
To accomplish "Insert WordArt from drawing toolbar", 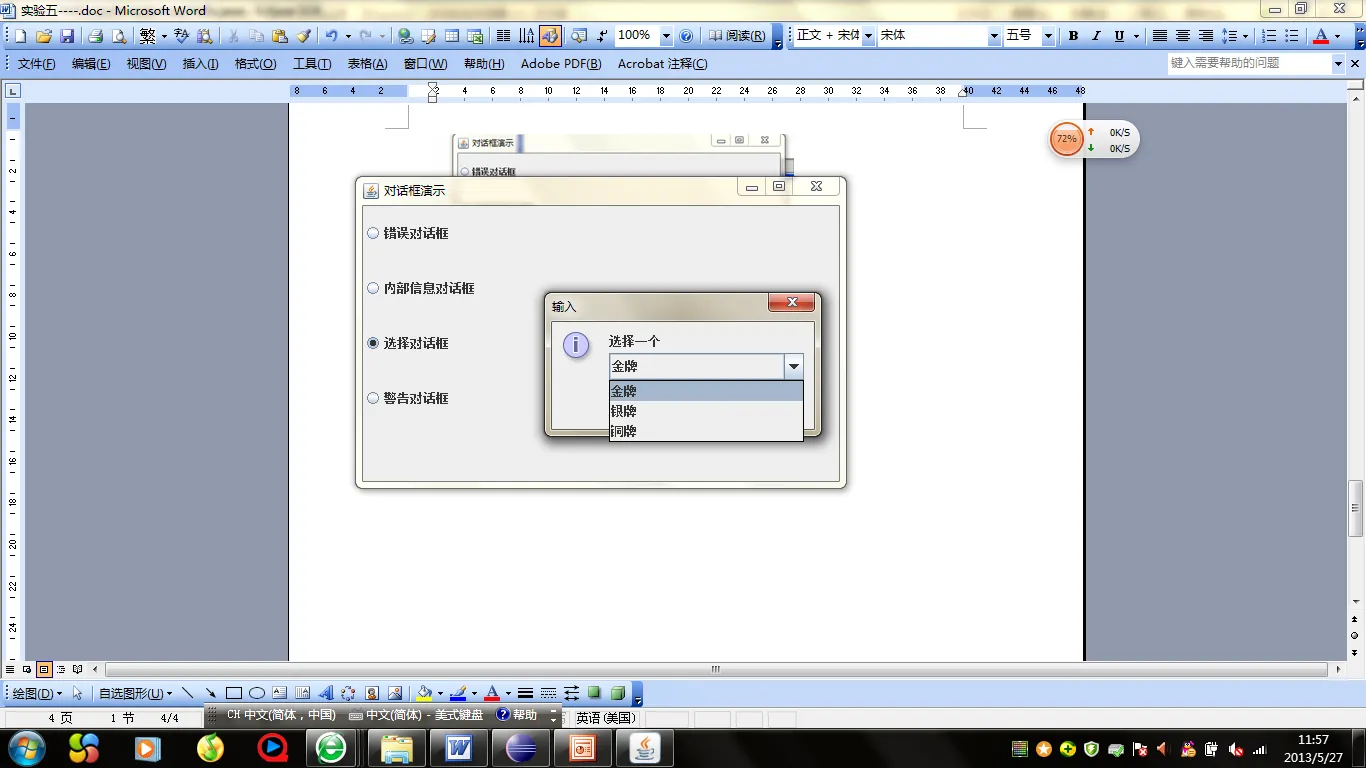I will [x=325, y=692].
